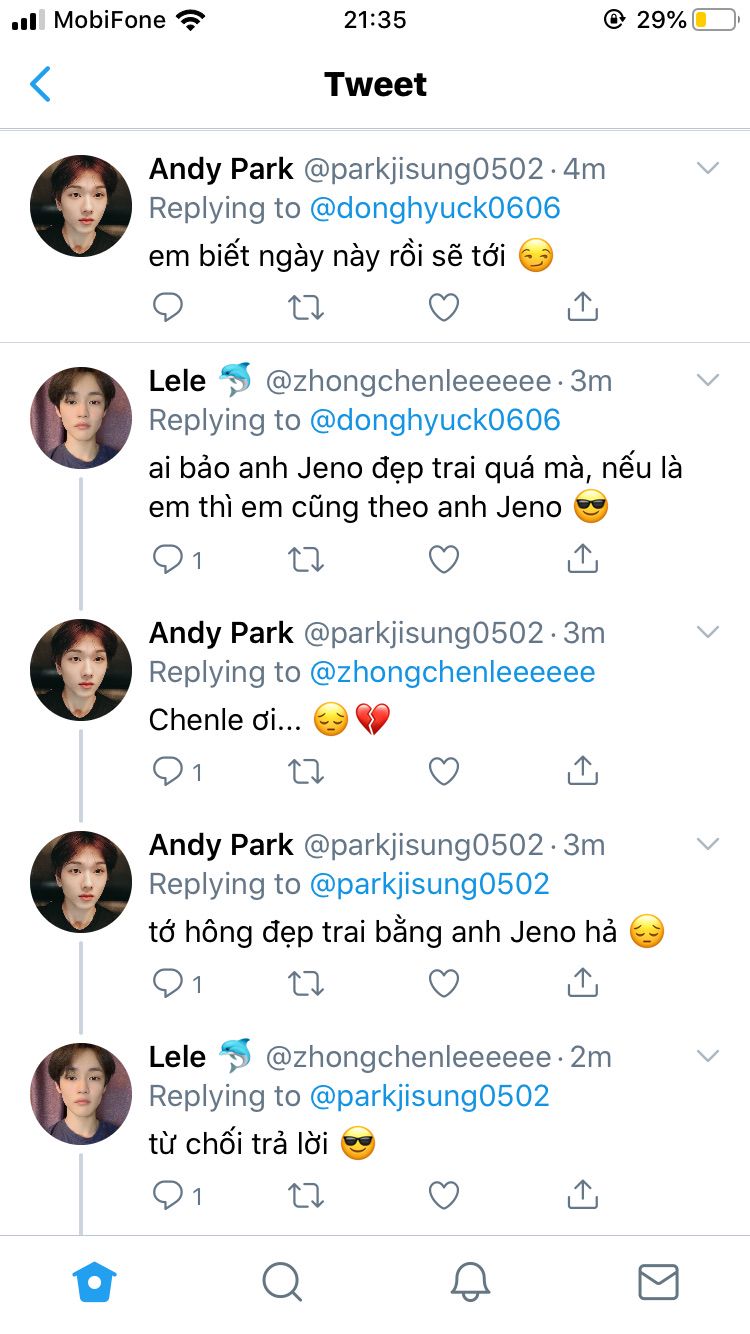Open replies on 'Chenle ơi...' tweet

tap(176, 771)
